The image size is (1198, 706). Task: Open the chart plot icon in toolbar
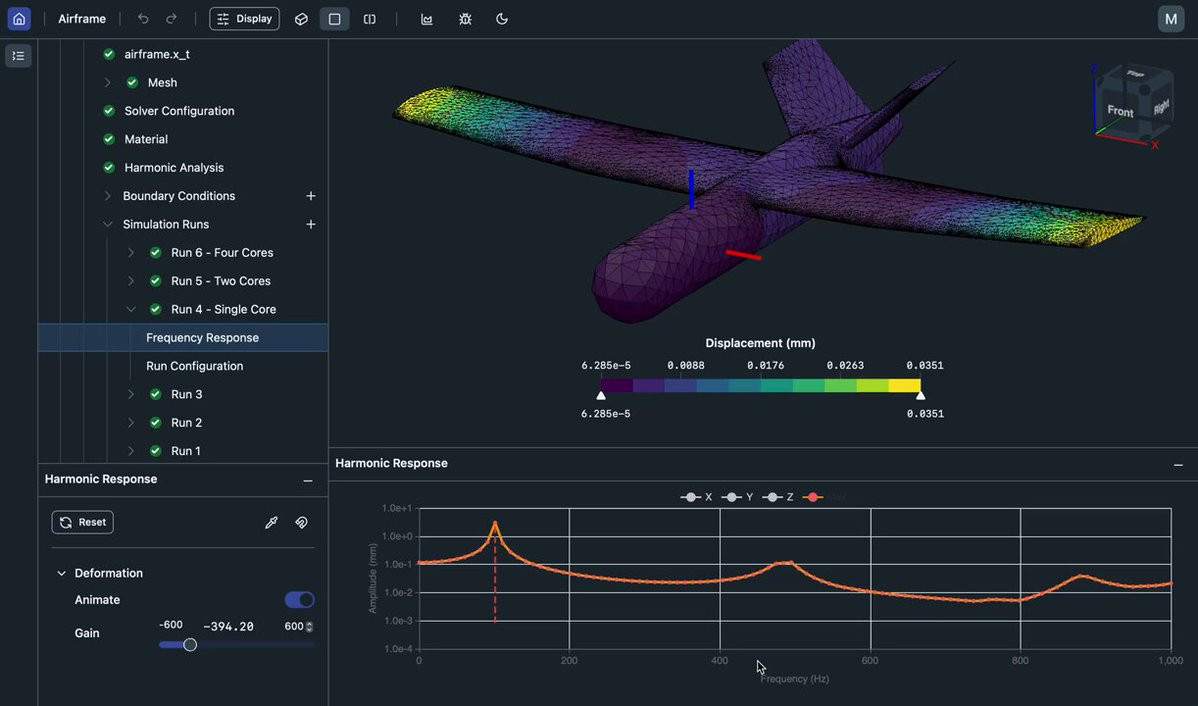(x=427, y=19)
